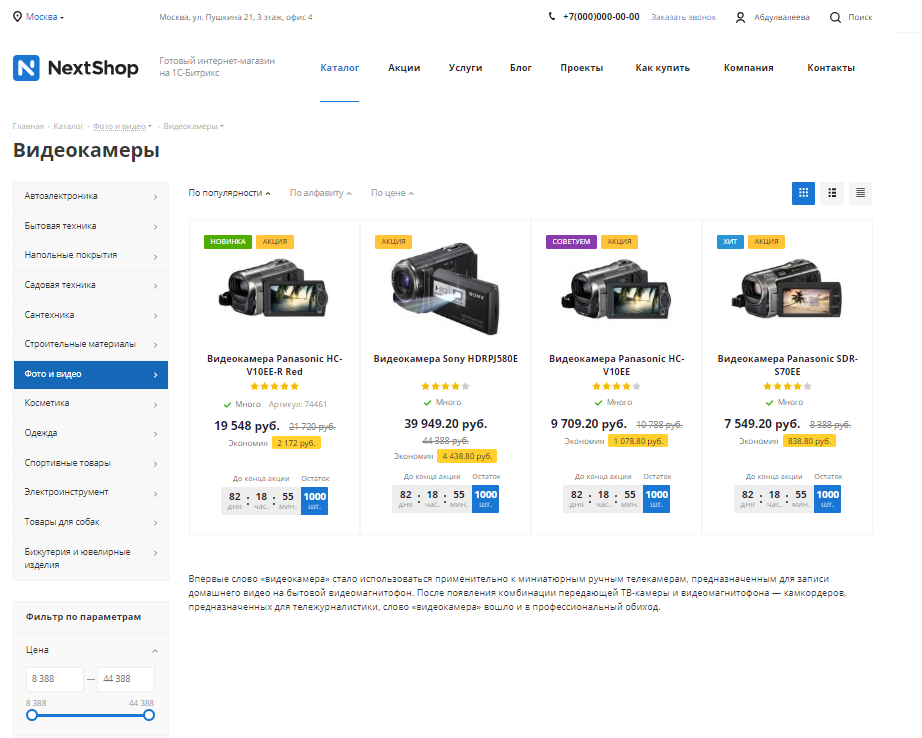Select Электроинструмент category

(x=91, y=493)
